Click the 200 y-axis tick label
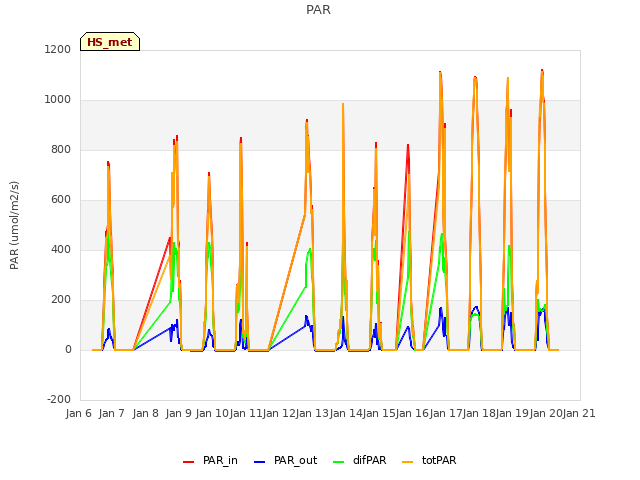Screen dimensions: 640x480 61,300
